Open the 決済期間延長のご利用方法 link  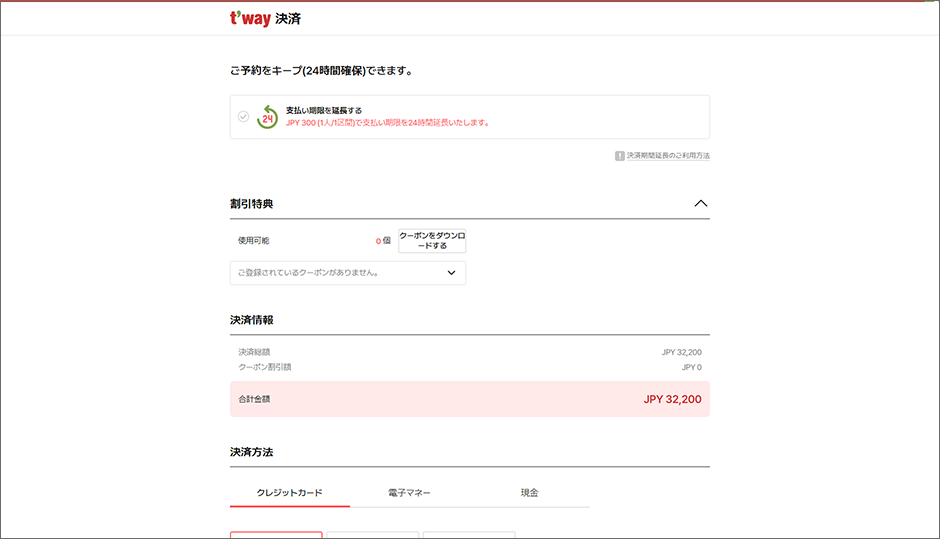point(668,156)
